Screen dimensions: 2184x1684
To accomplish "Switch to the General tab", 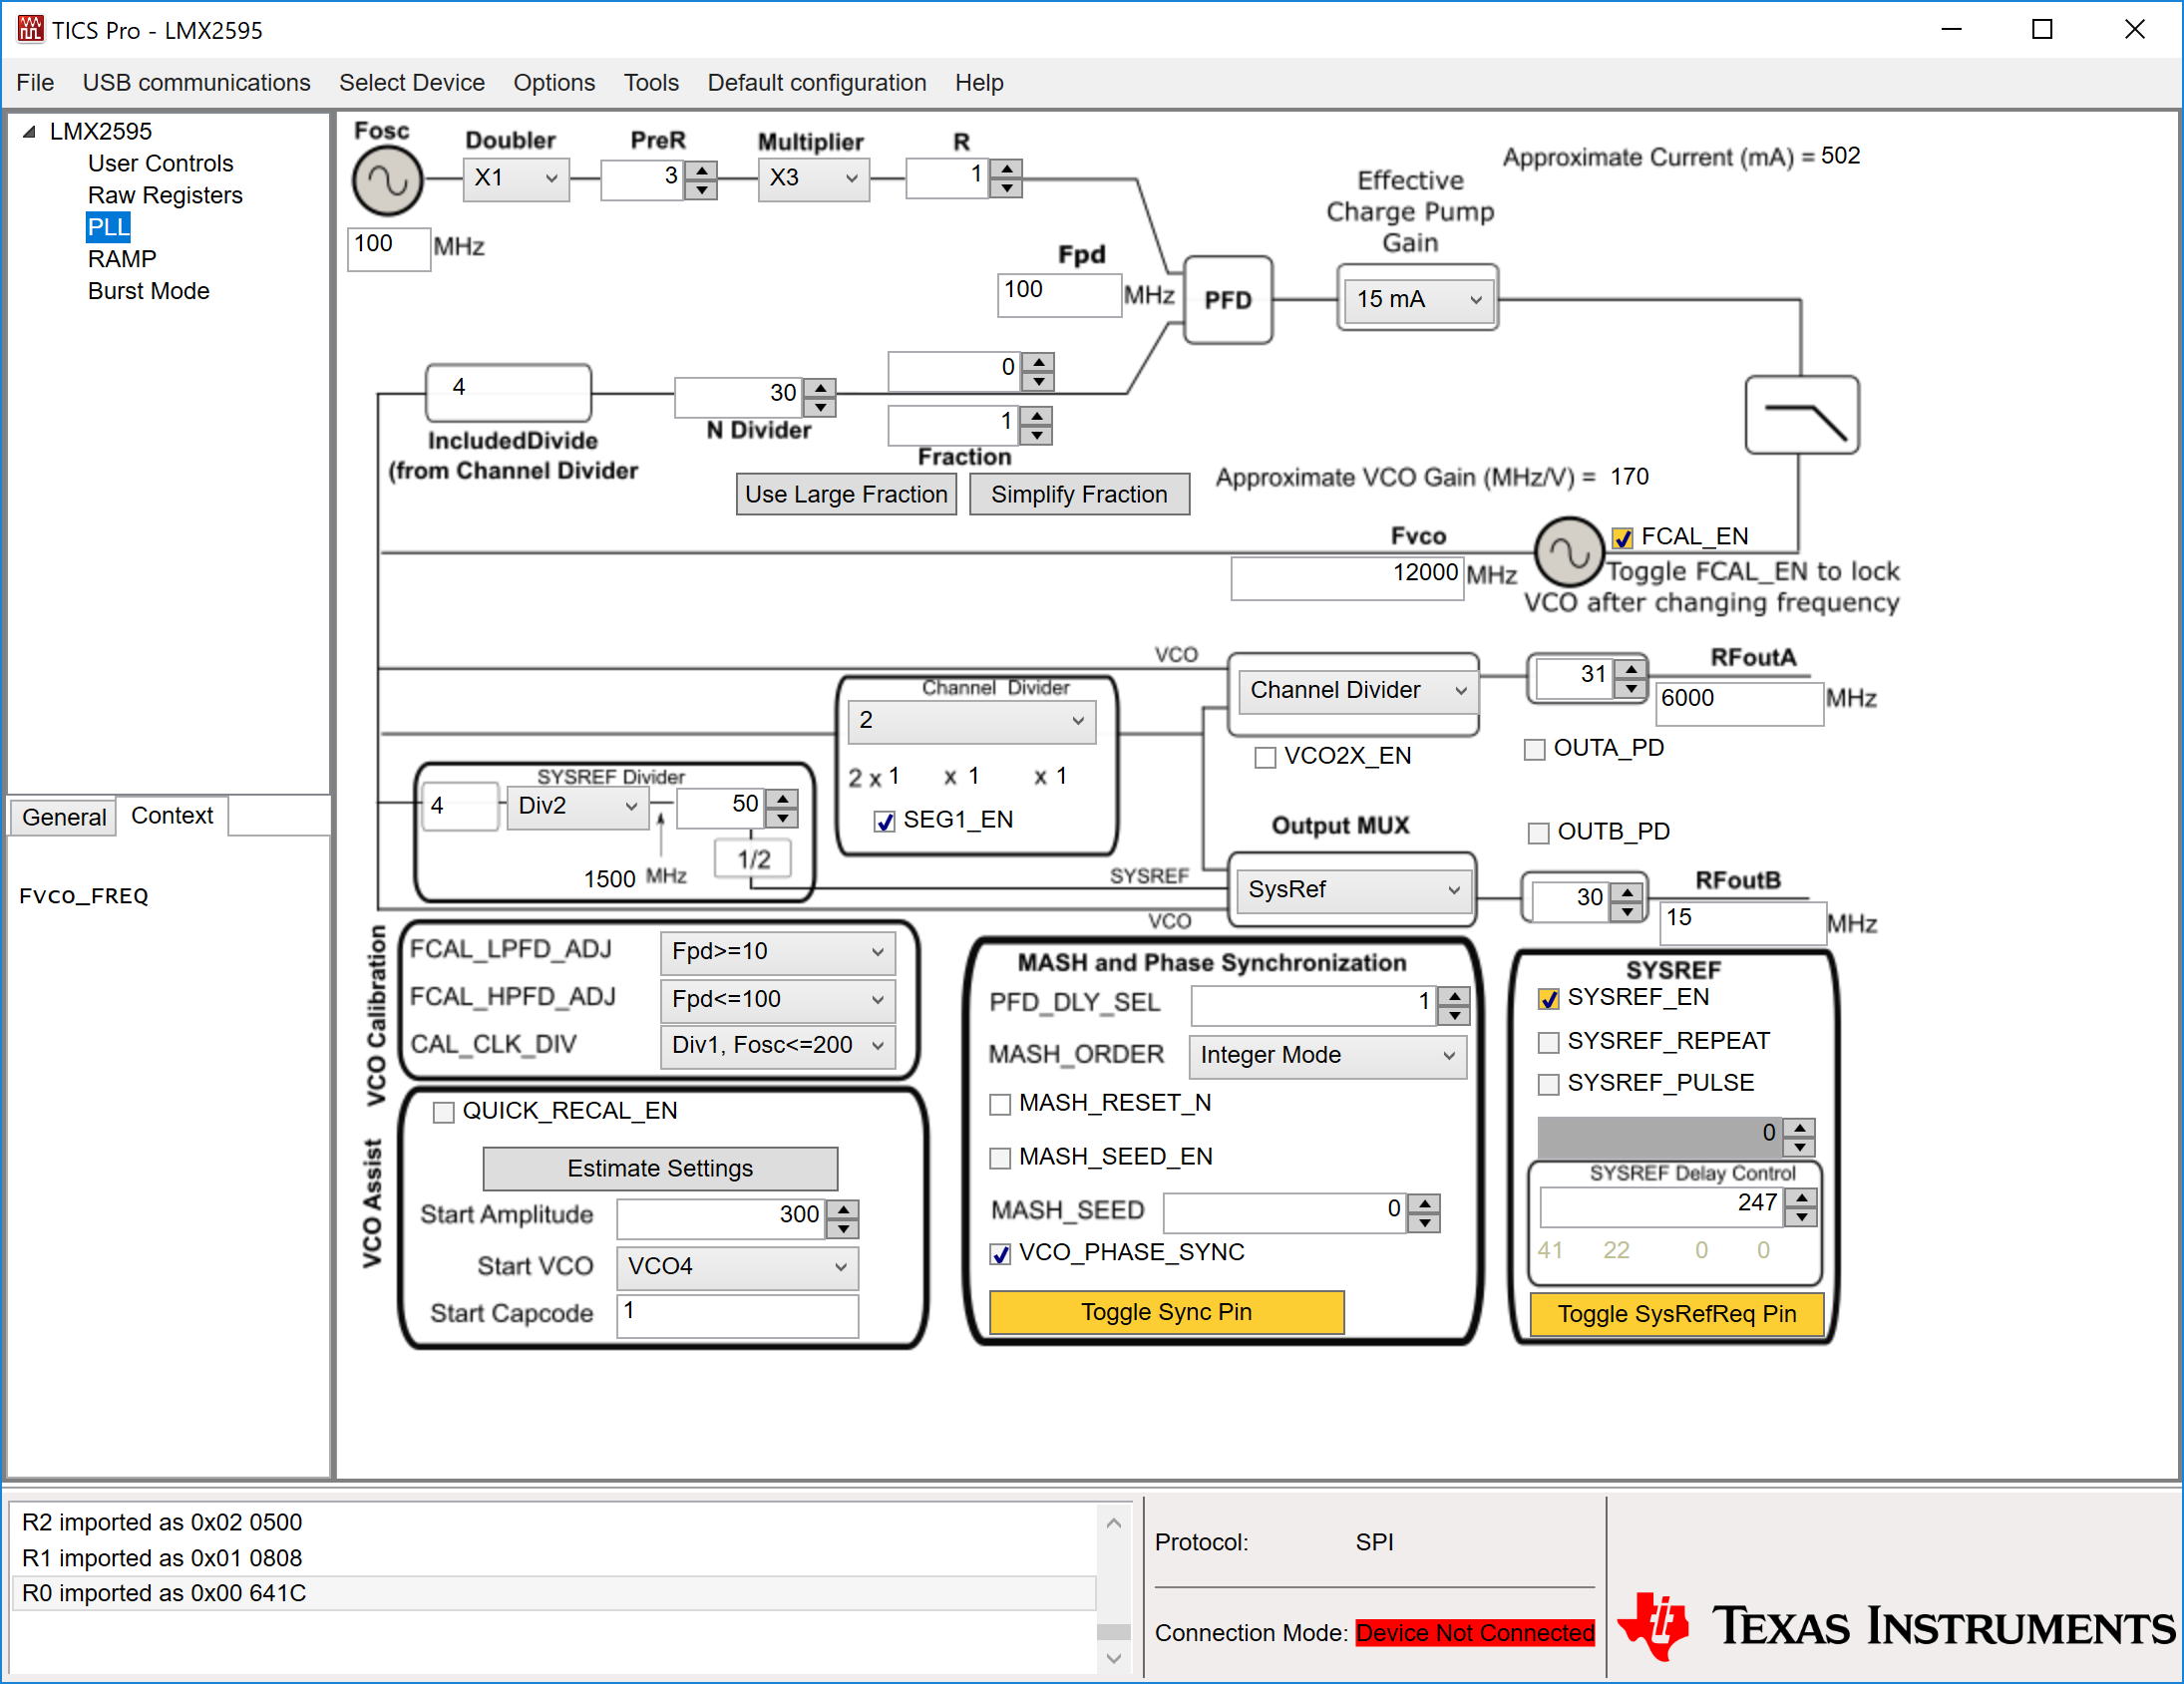I will point(64,817).
